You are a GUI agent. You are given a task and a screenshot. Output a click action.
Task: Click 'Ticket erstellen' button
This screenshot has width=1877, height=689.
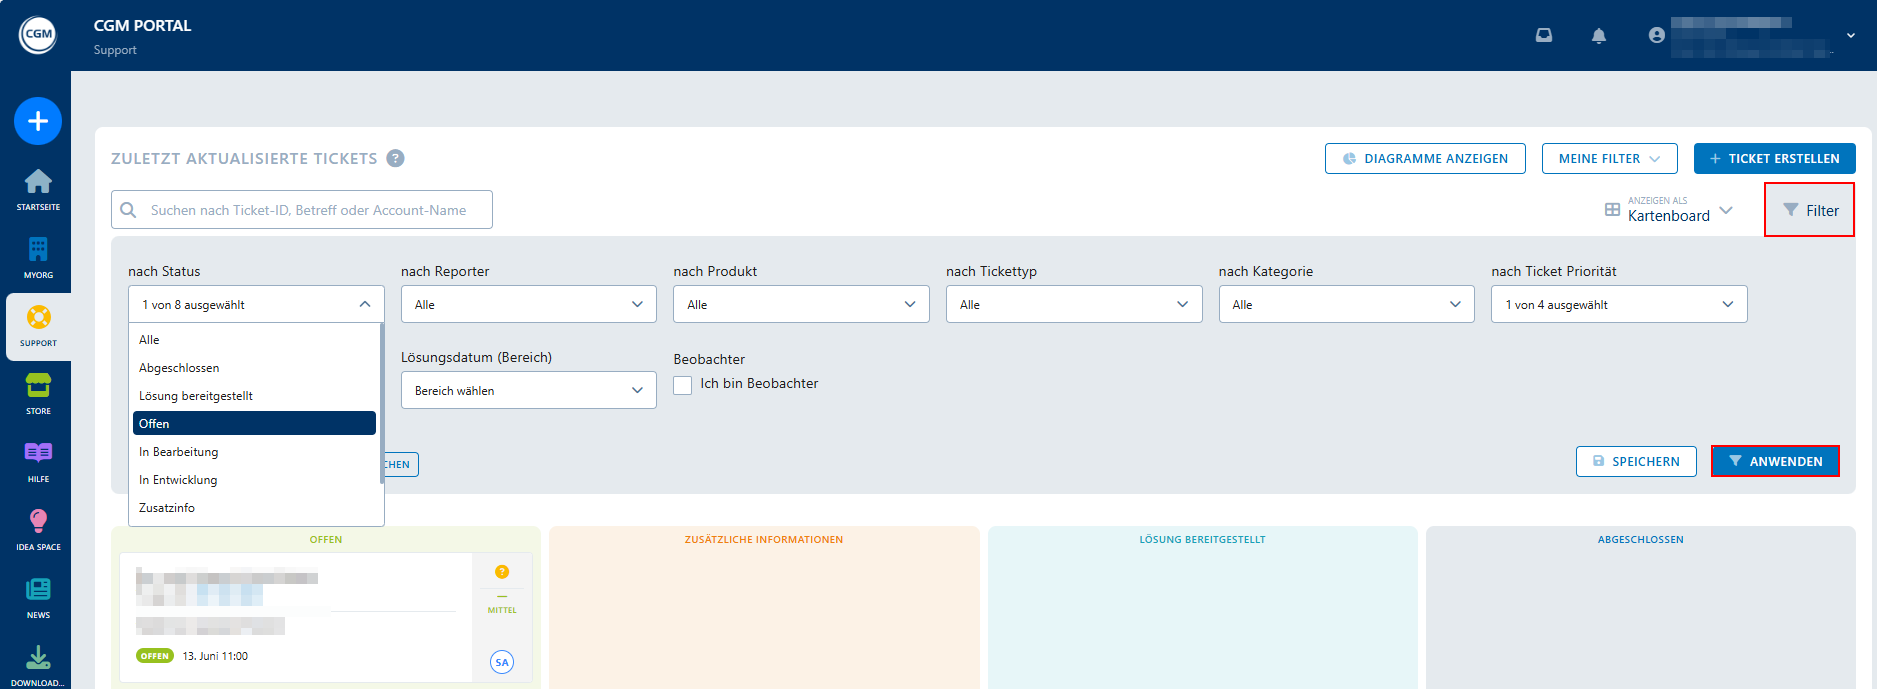tap(1774, 158)
